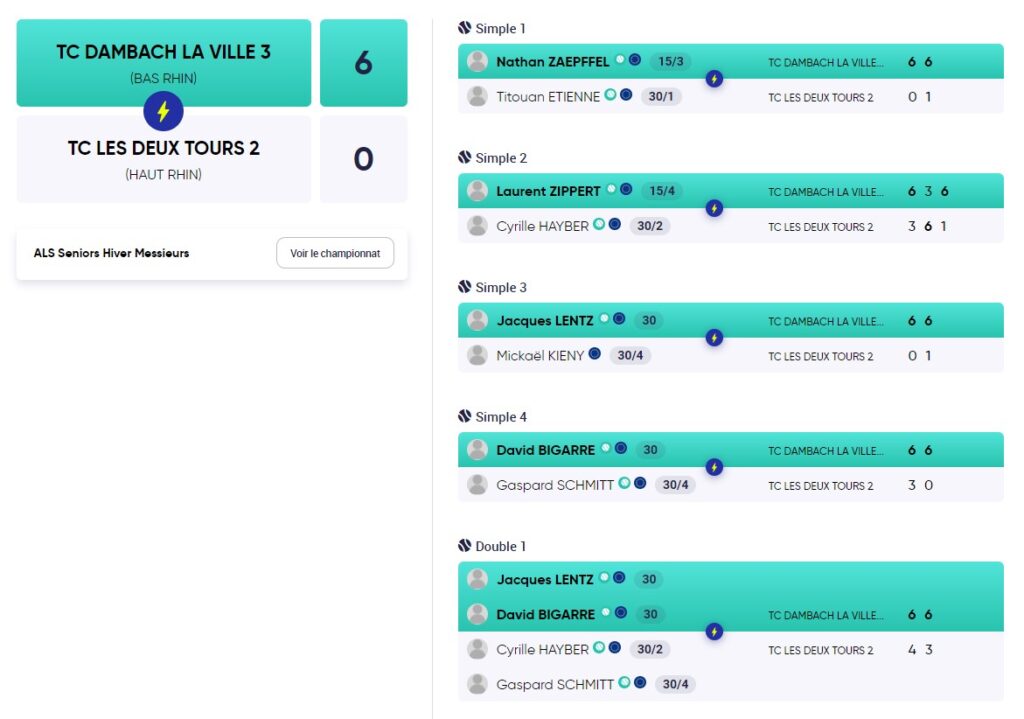Viewport: 1024px width, 719px height.
Task: Click the 15/3 ranking pill for Nathan ZAEPFFEL
Action: (x=671, y=61)
